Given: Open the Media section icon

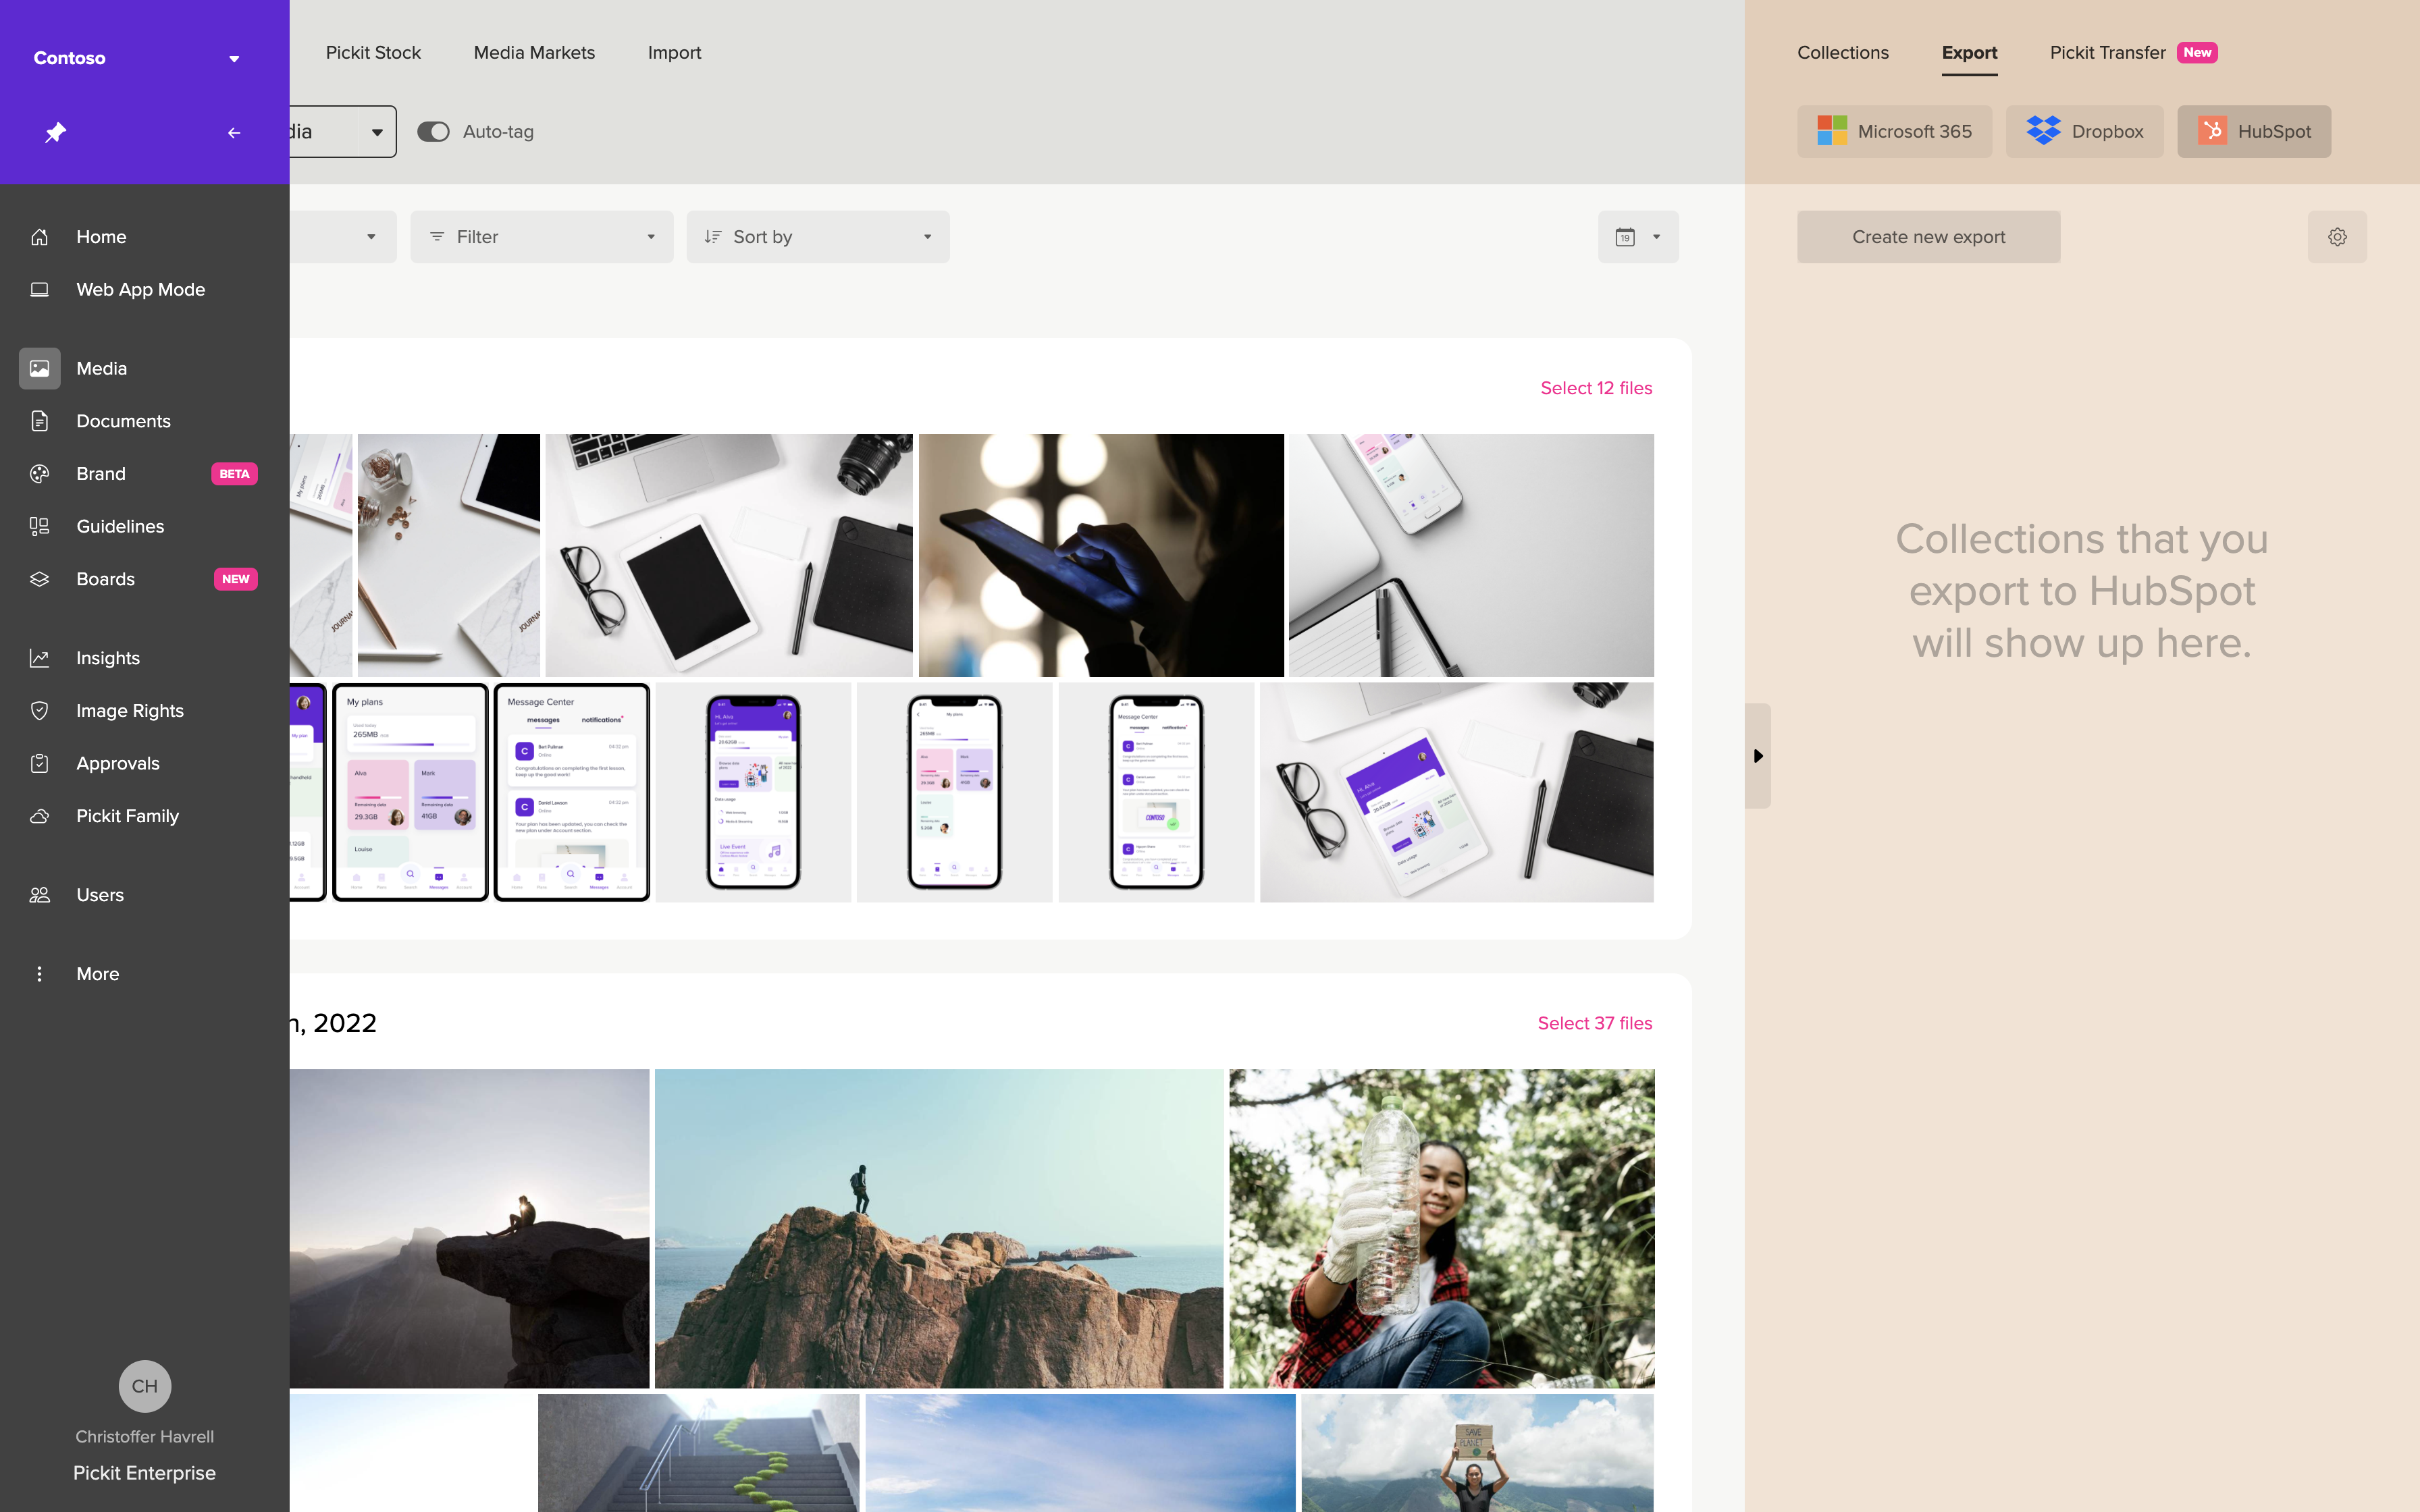Looking at the screenshot, I should (40, 368).
